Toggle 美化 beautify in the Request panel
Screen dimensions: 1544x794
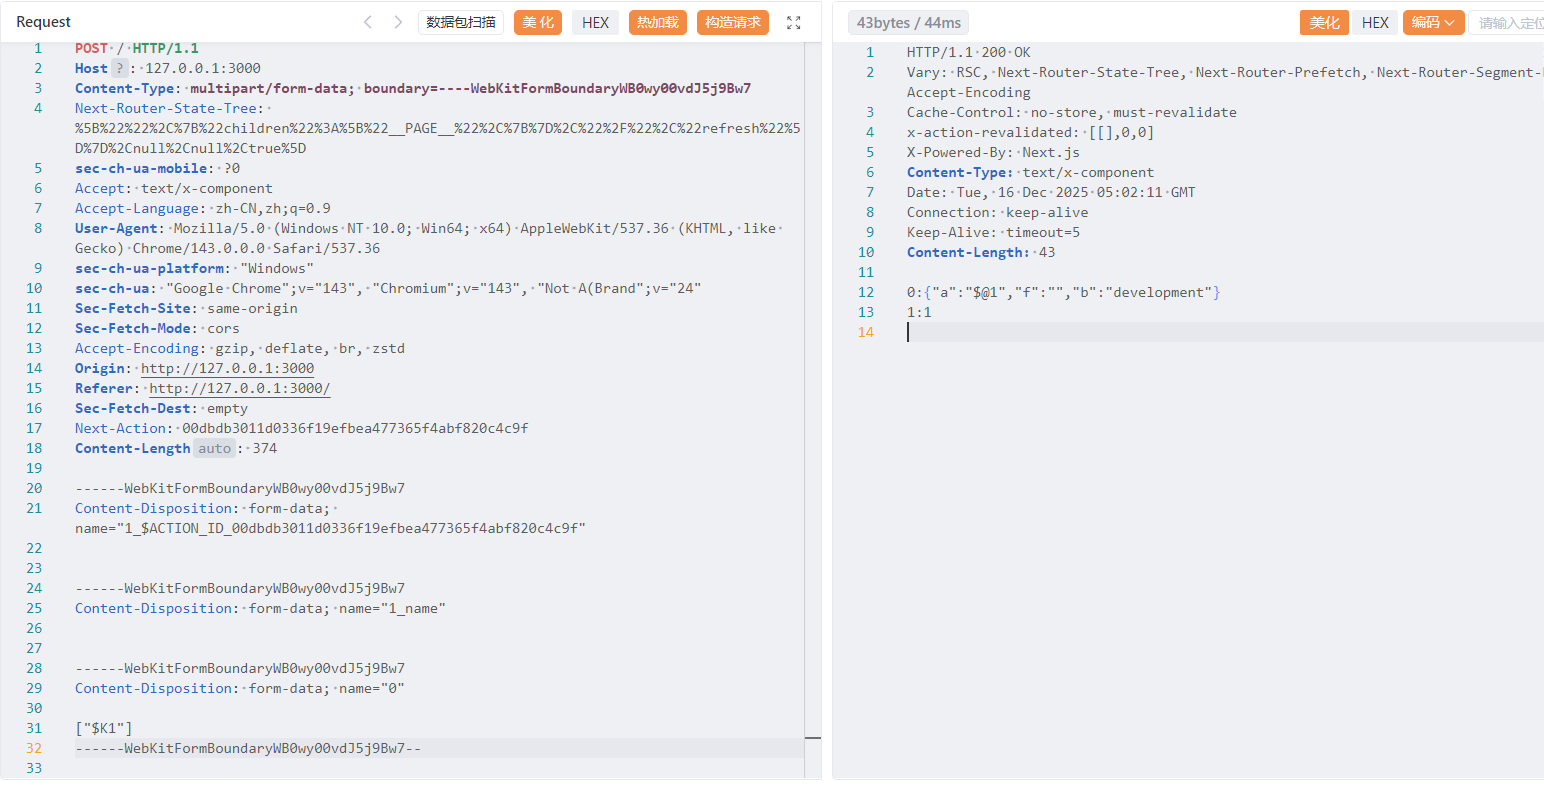pyautogui.click(x=538, y=22)
